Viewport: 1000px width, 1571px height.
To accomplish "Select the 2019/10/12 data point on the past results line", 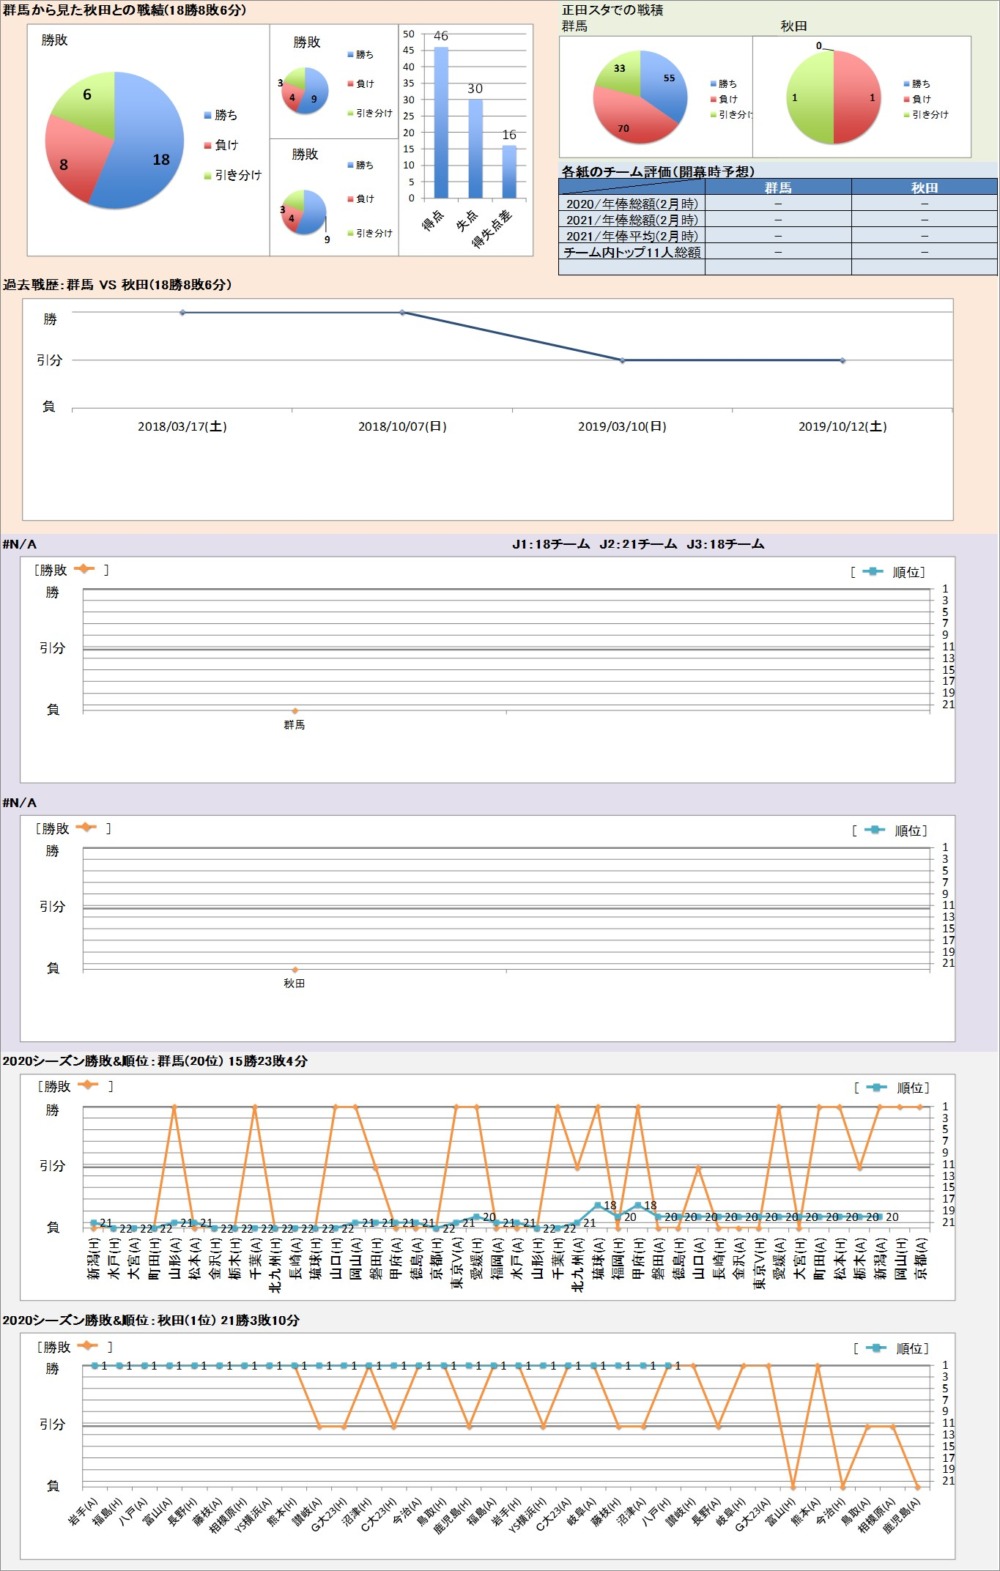I will pyautogui.click(x=843, y=360).
